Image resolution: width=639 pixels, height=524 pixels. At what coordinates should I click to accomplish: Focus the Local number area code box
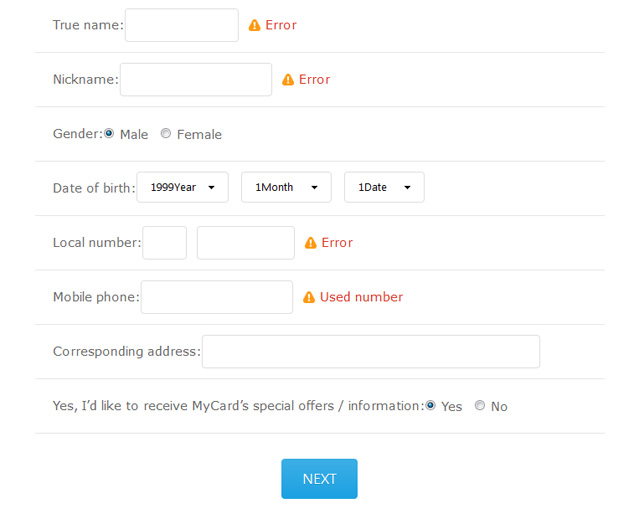coord(165,243)
